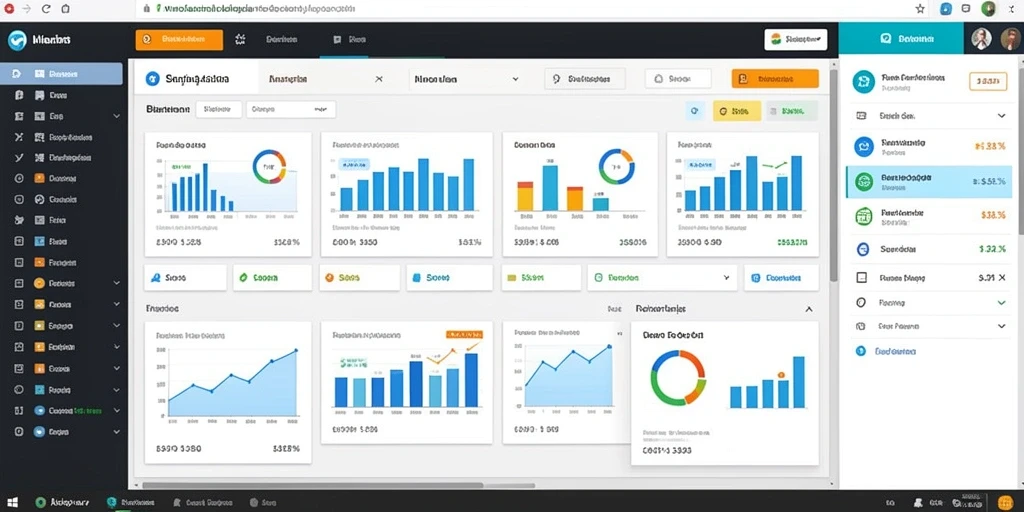The image size is (1024, 512).
Task: Reload the page with the browser refresh icon
Action: [46, 9]
